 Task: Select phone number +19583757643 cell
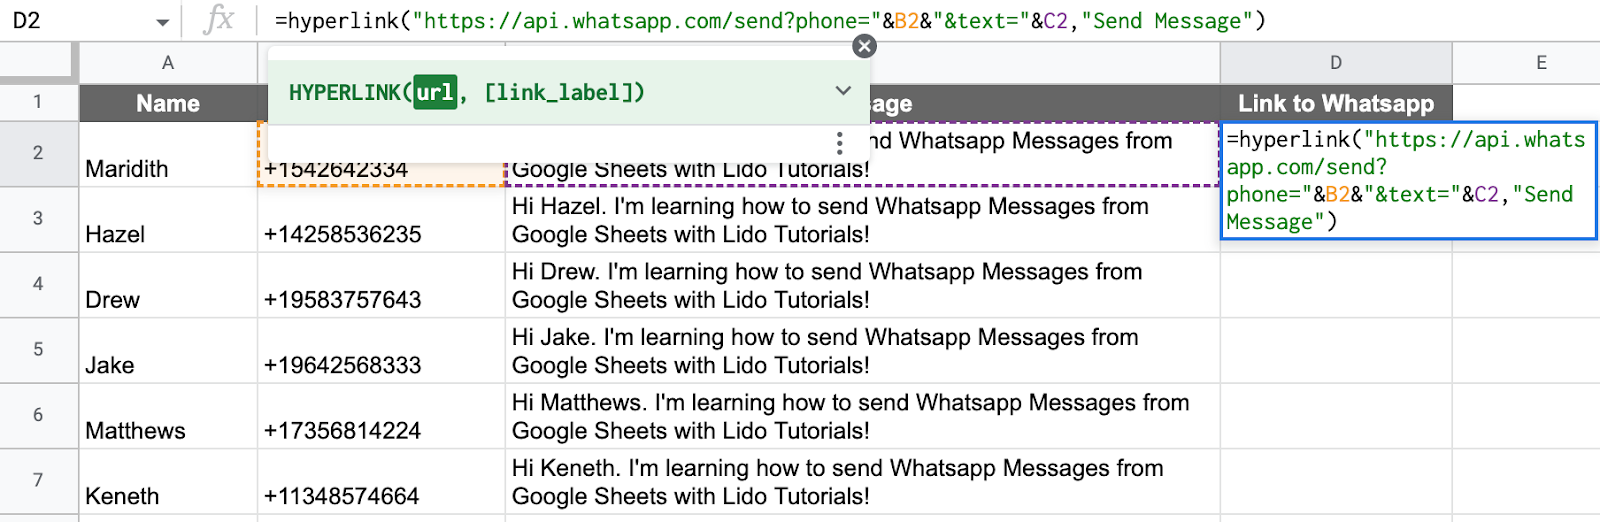(x=381, y=286)
